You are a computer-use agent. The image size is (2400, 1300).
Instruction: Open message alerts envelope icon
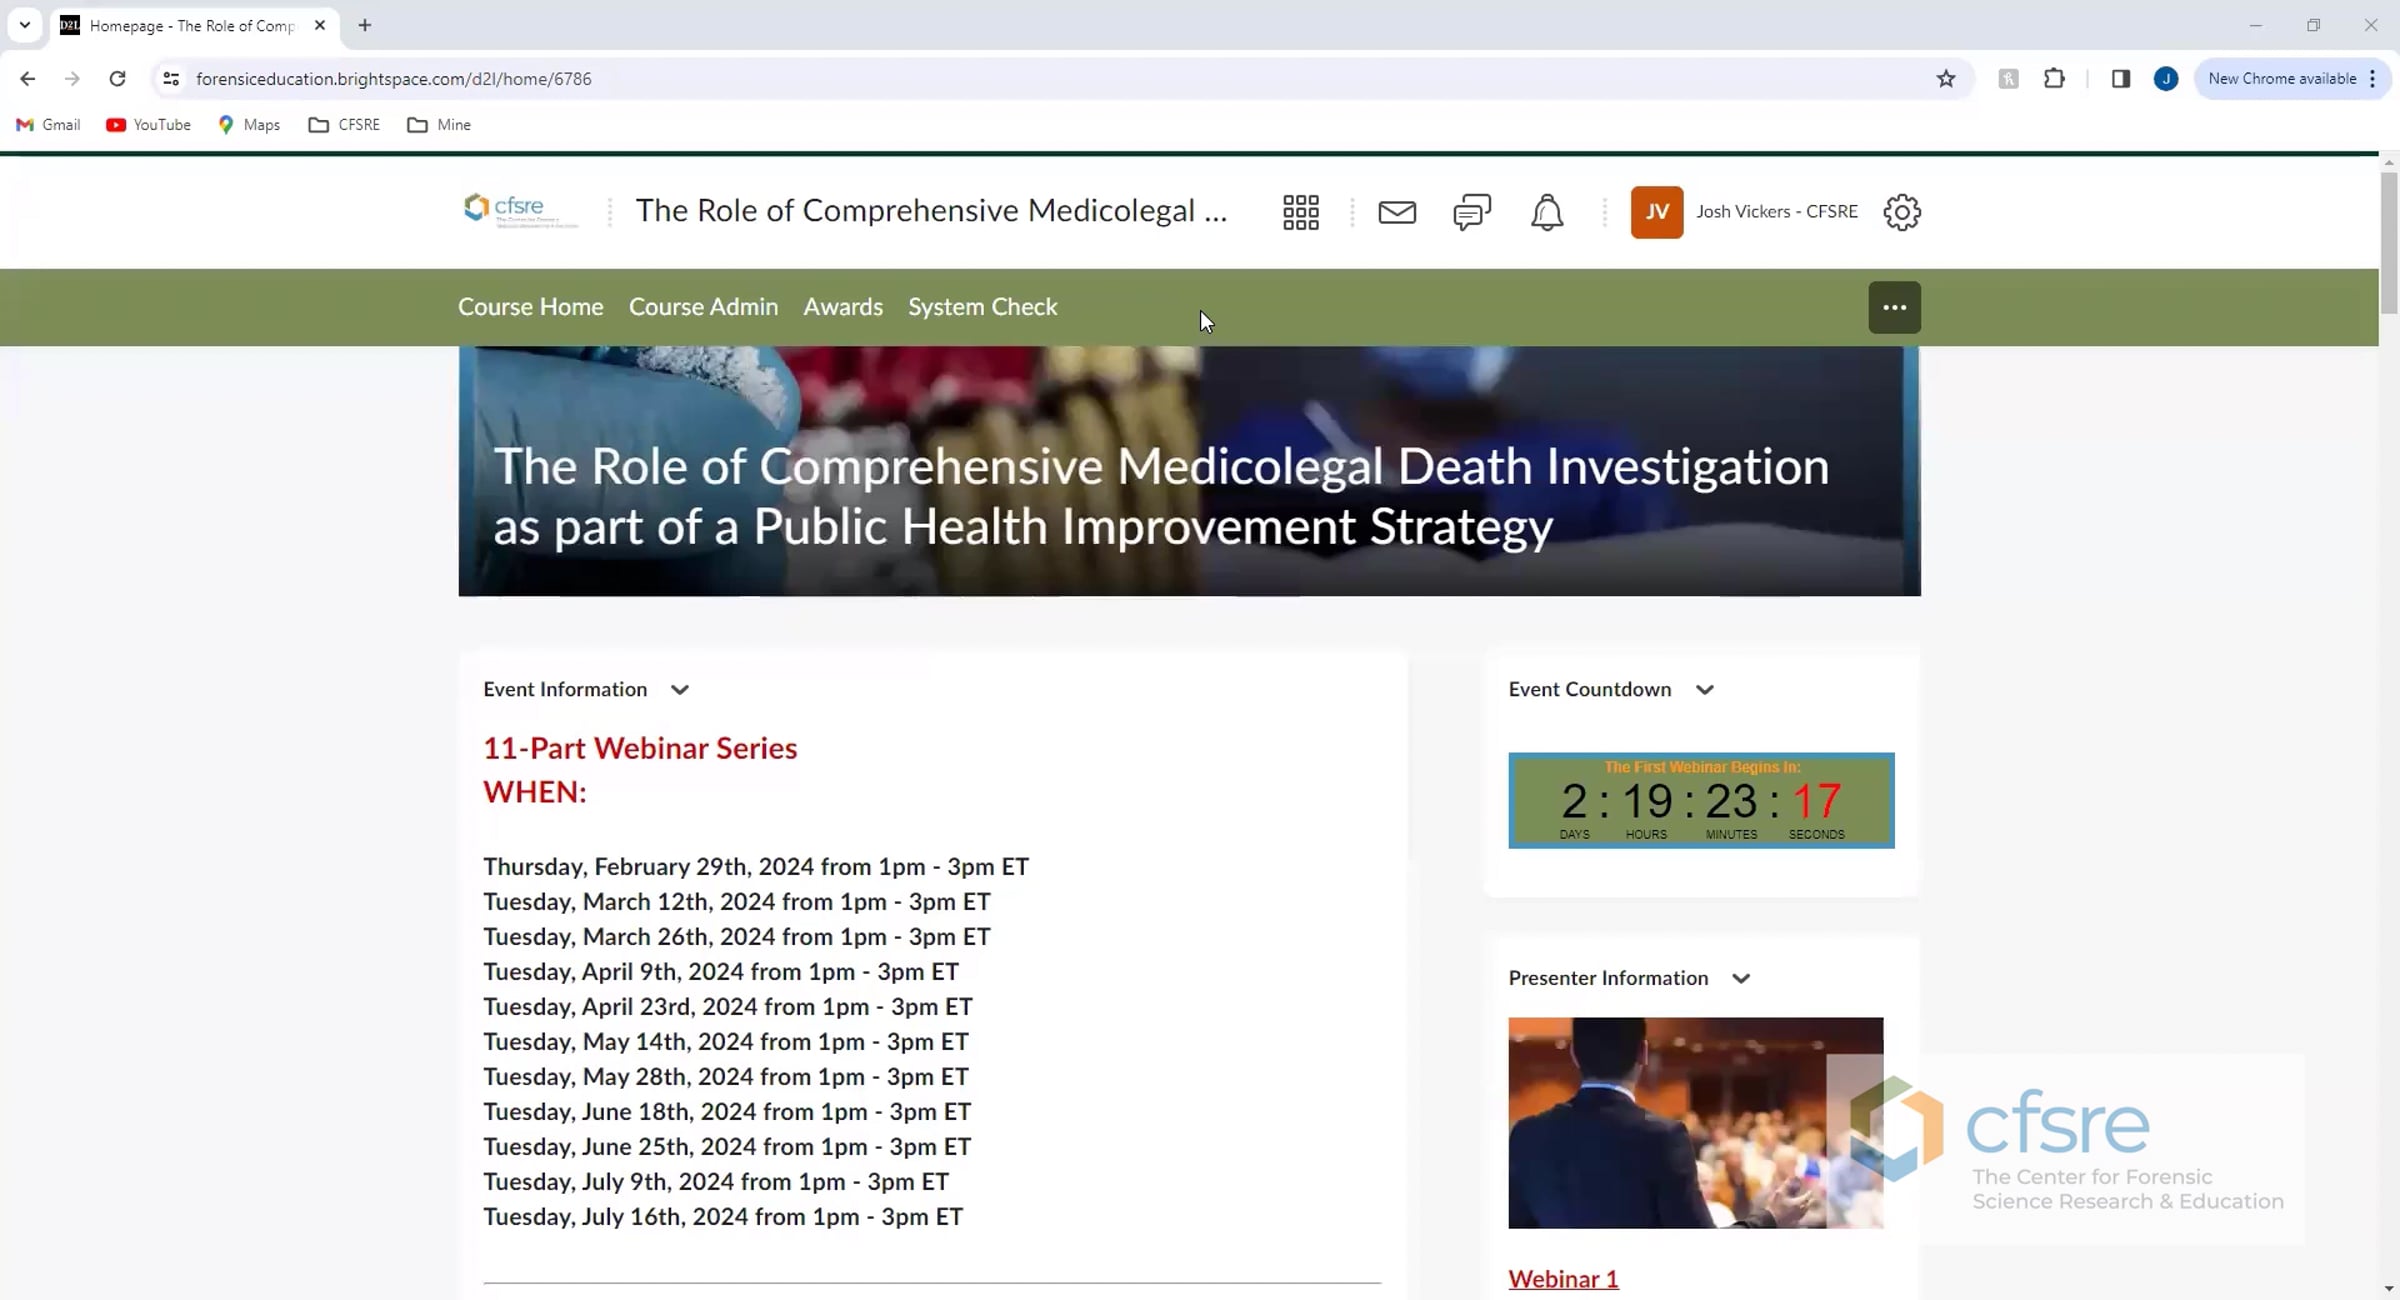coord(1396,212)
